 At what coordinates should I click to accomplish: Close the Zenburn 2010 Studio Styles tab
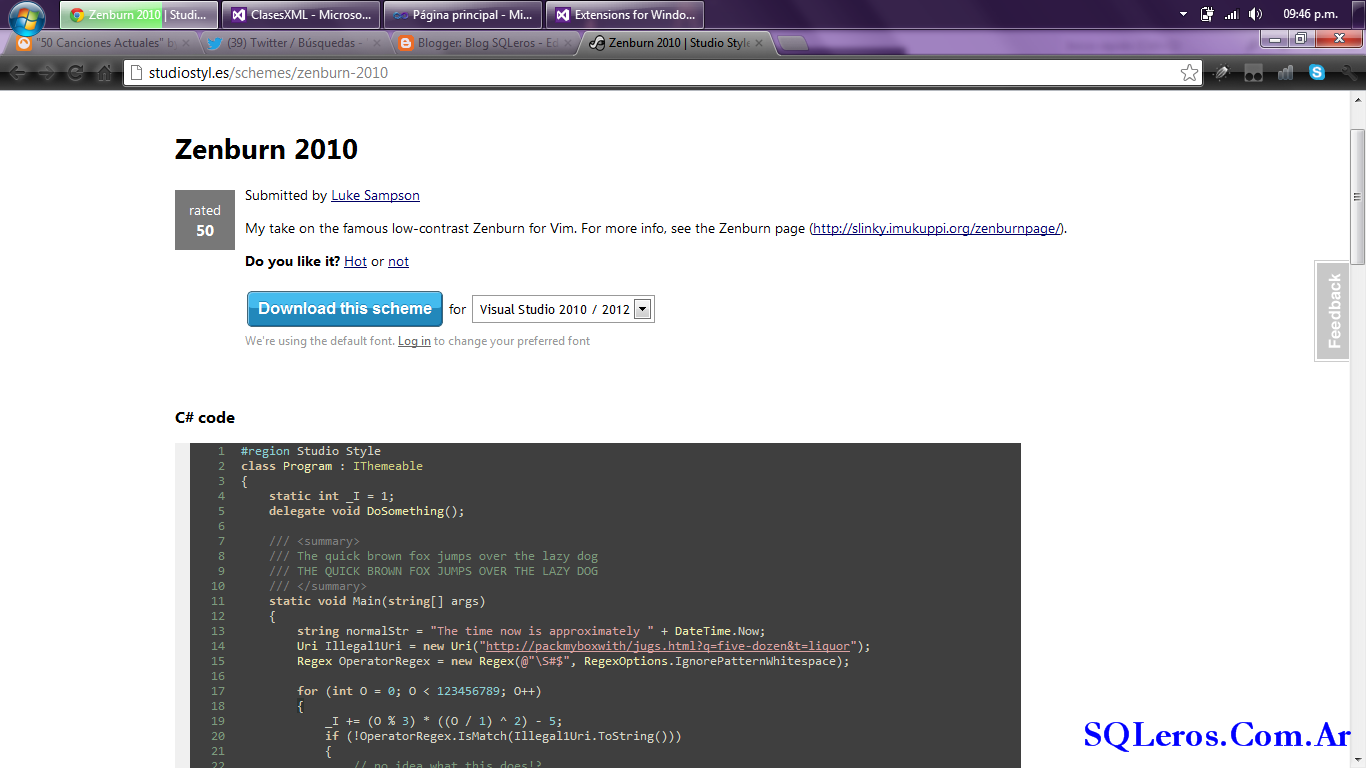click(758, 43)
